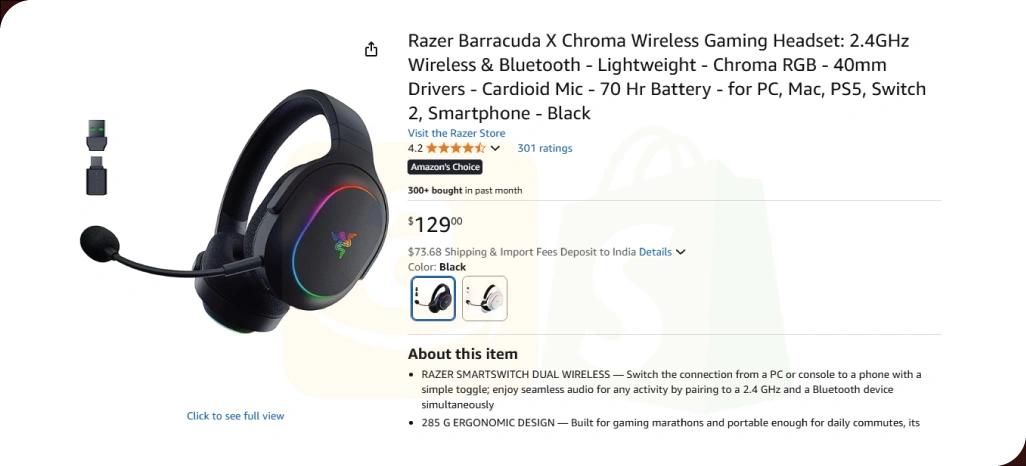Click the $129 price
The width and height of the screenshot is (1026, 466).
coord(436,224)
